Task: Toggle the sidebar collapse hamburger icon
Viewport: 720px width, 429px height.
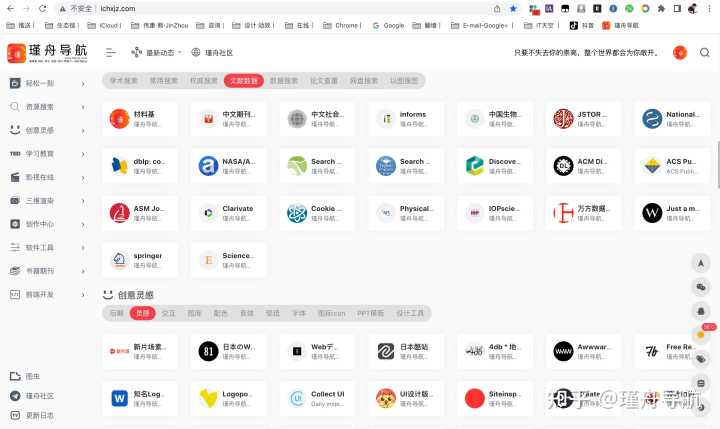Action: click(111, 52)
